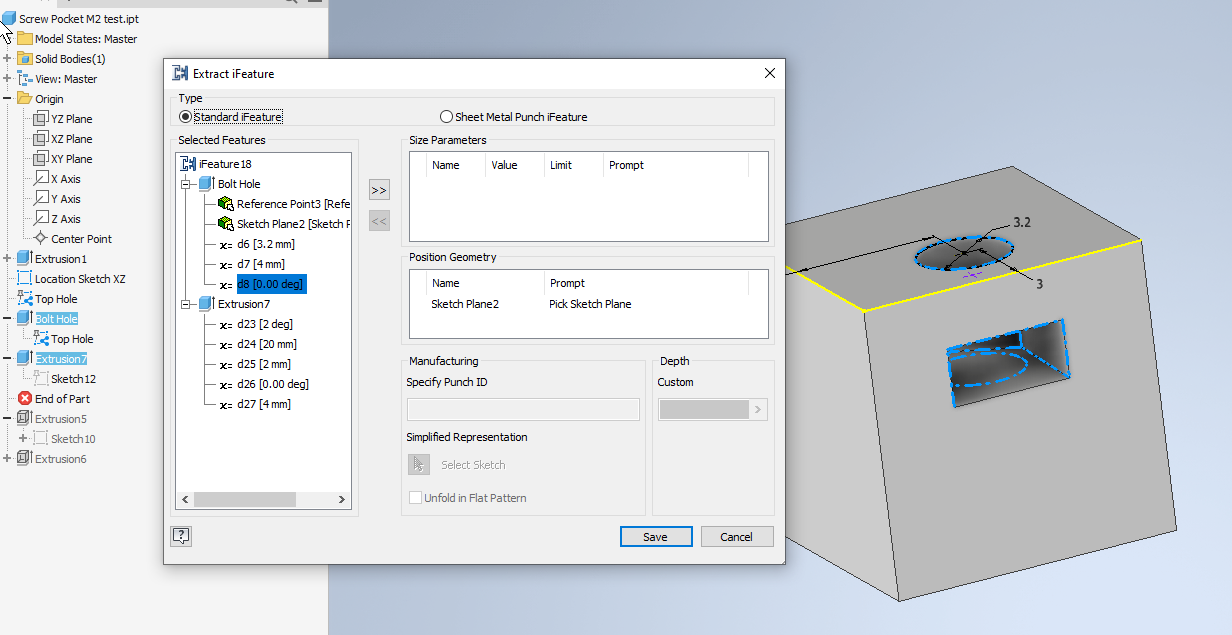Collapse Extrusion7 node in browser
The image size is (1232, 635).
click(7, 359)
